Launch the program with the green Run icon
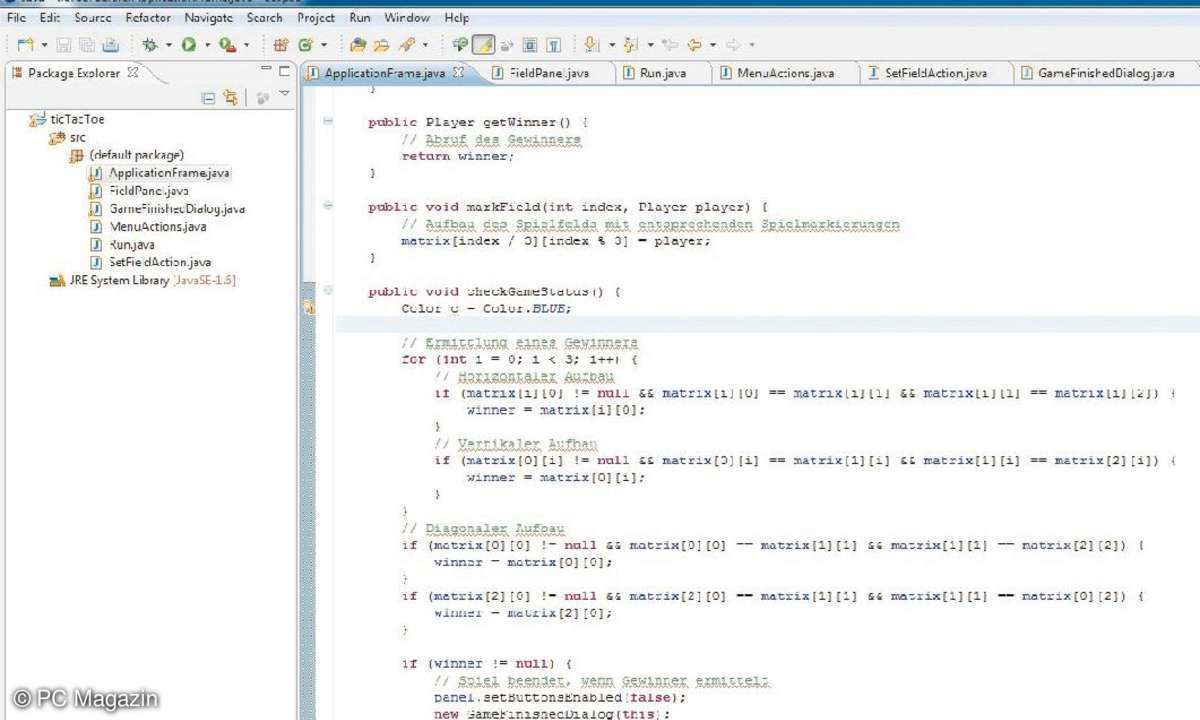This screenshot has height=720, width=1200. click(x=188, y=45)
